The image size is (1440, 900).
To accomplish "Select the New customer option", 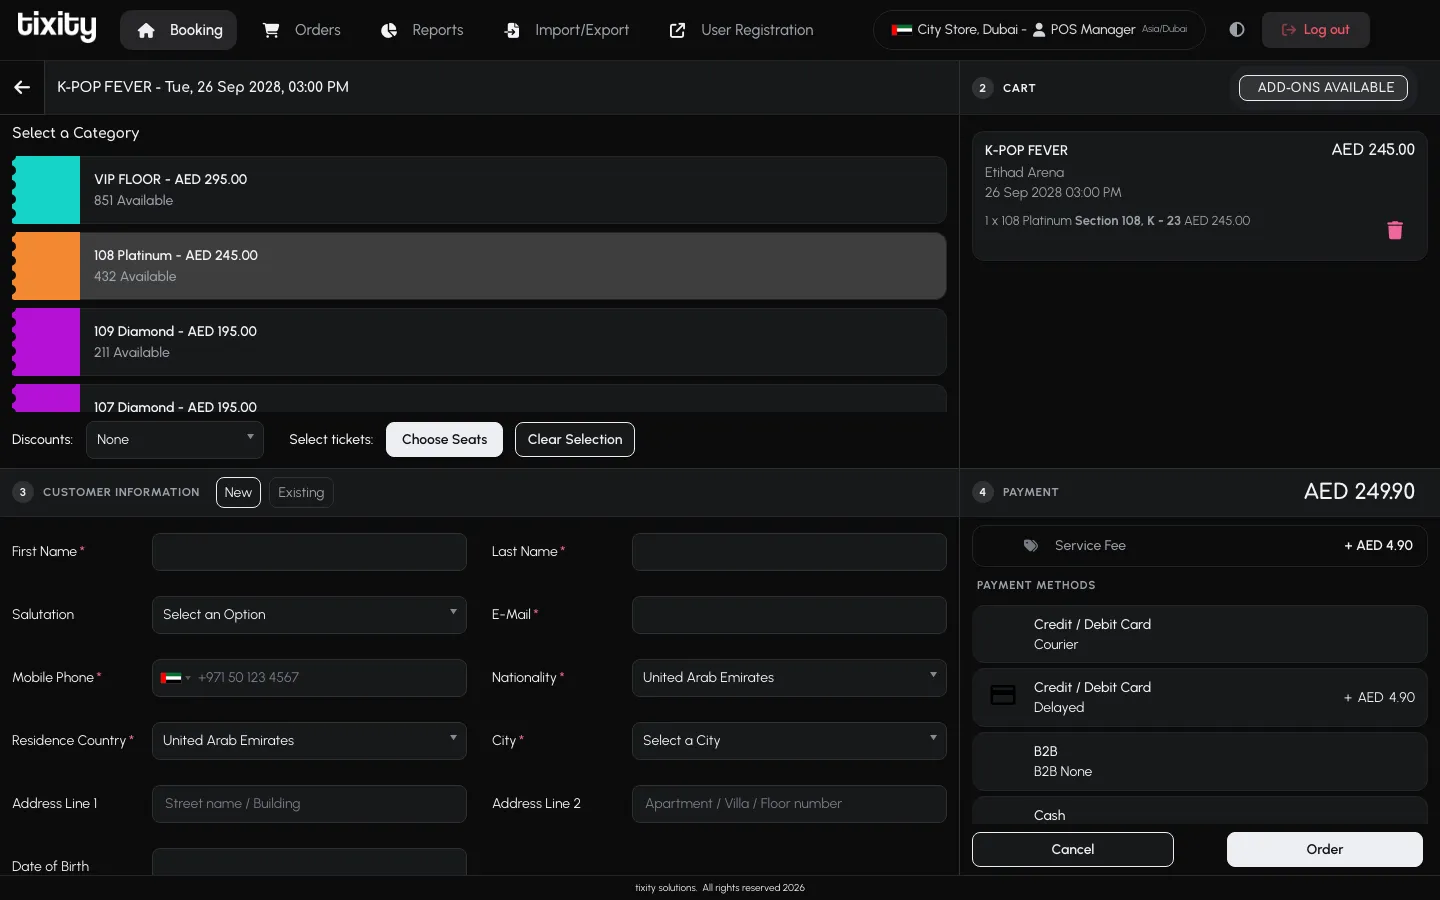I will 238,492.
